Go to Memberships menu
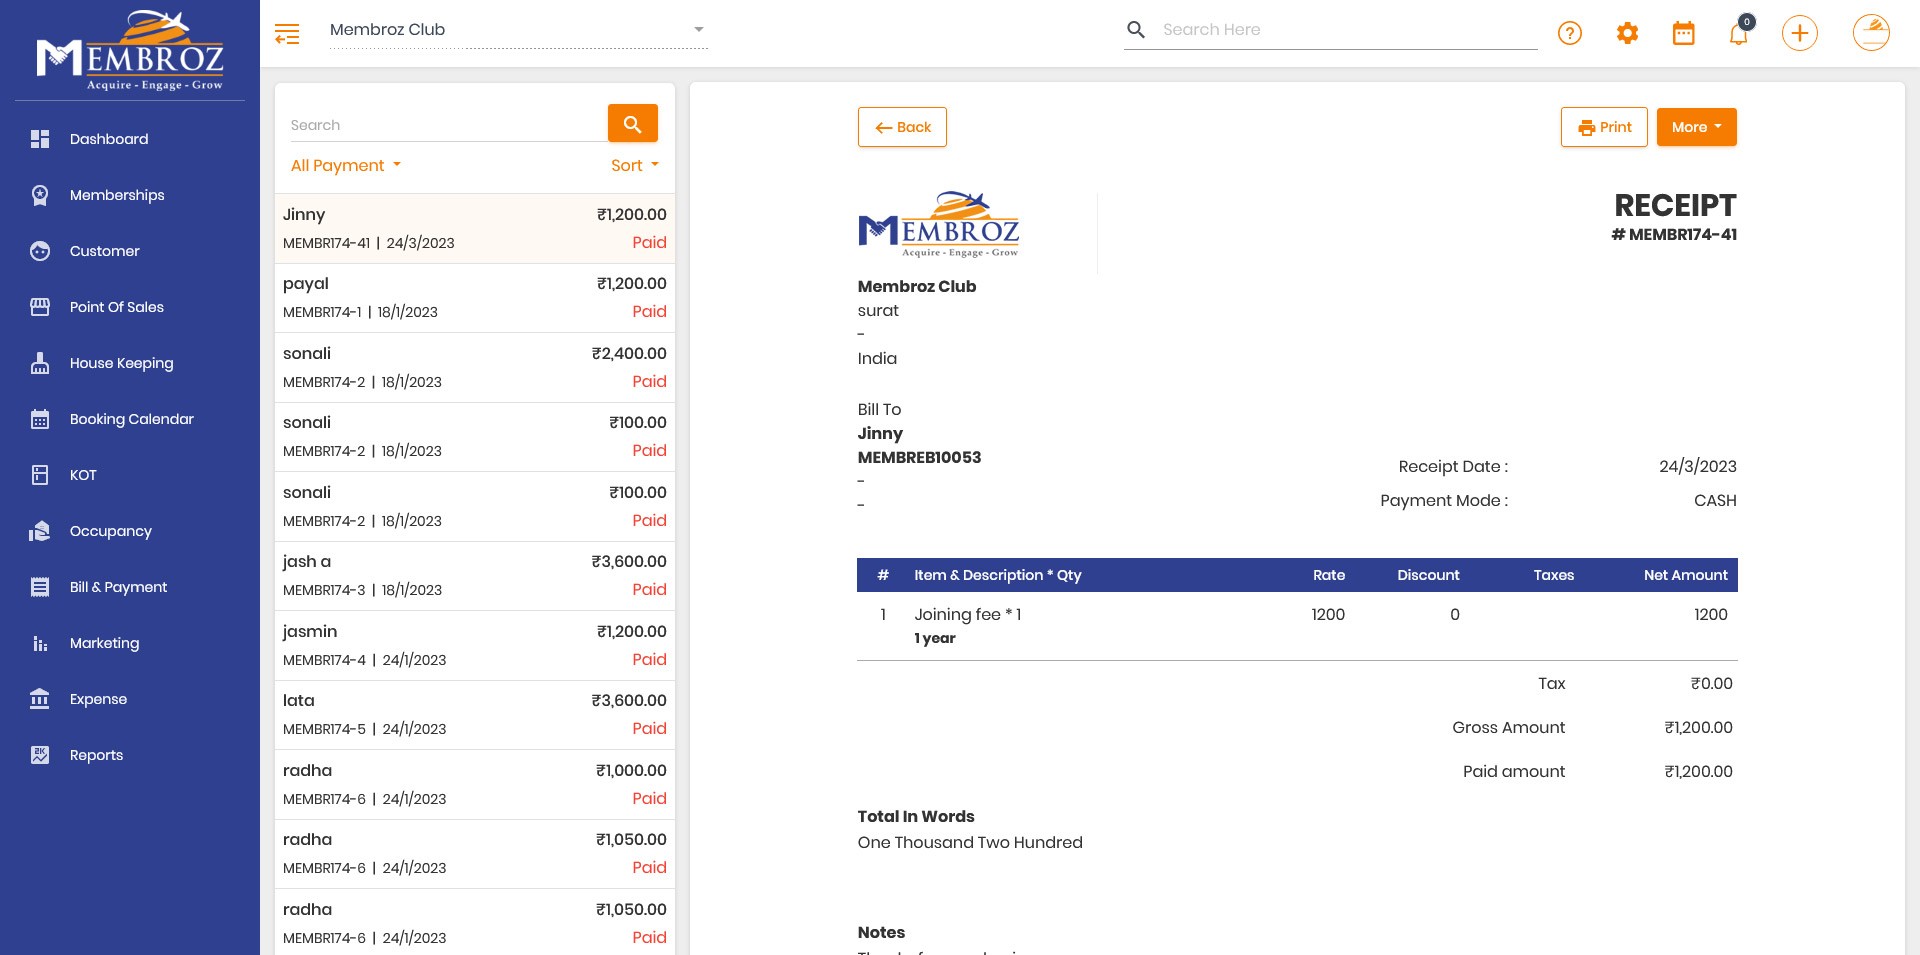The width and height of the screenshot is (1920, 955). 117,195
